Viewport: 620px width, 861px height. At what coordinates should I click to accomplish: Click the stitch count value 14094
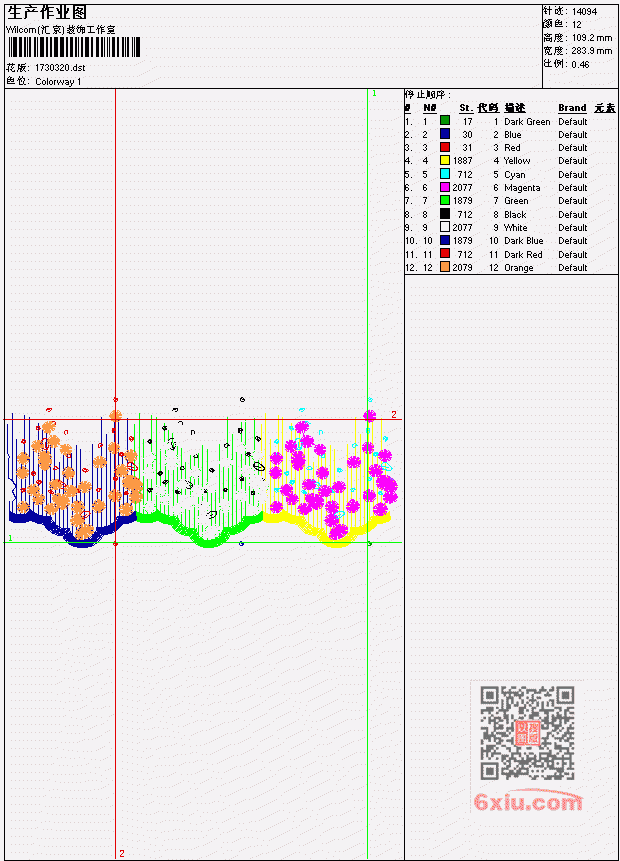click(584, 12)
